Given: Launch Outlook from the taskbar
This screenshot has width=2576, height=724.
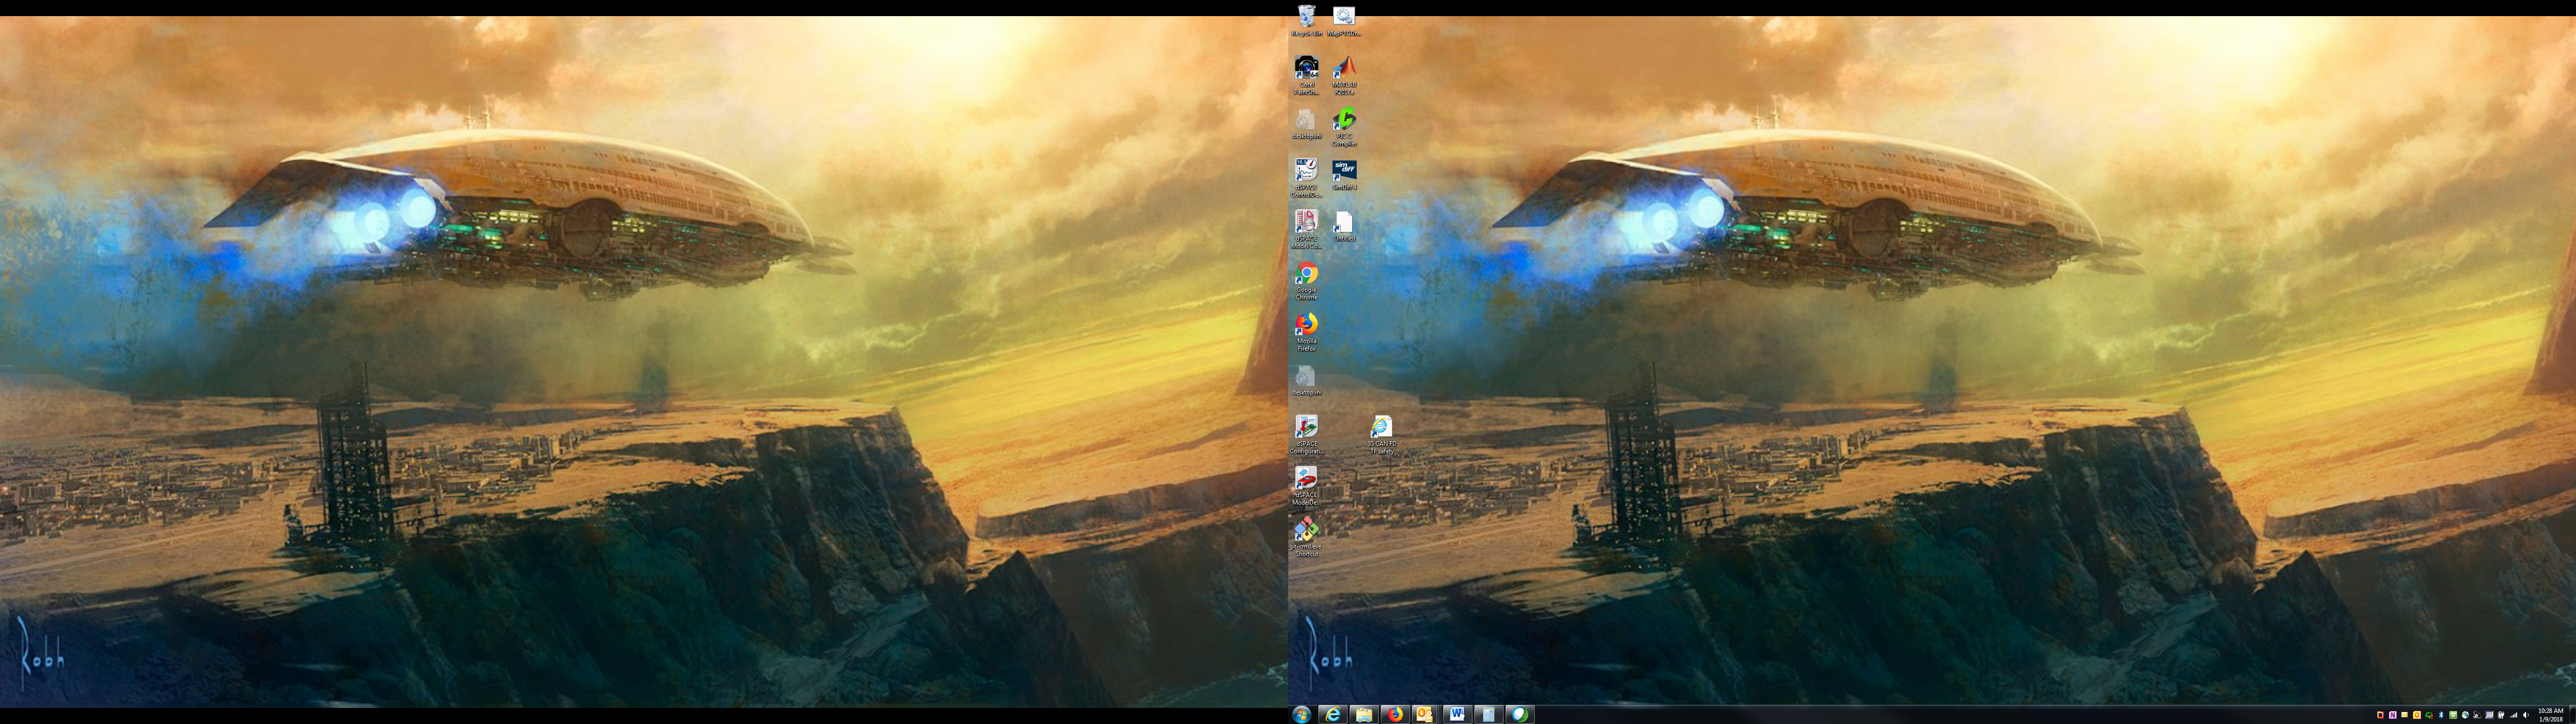Looking at the screenshot, I should click(x=1426, y=714).
